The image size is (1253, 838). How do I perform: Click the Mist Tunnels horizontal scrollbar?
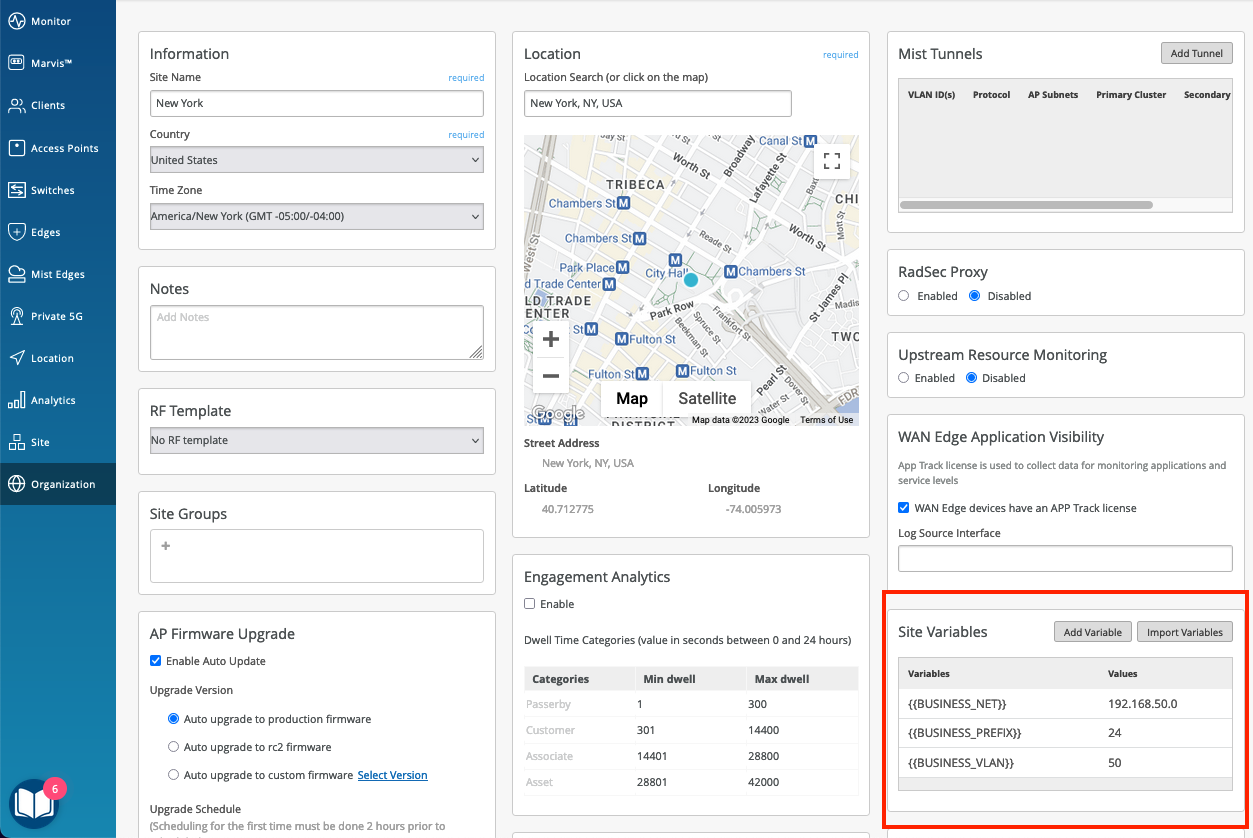(1026, 205)
